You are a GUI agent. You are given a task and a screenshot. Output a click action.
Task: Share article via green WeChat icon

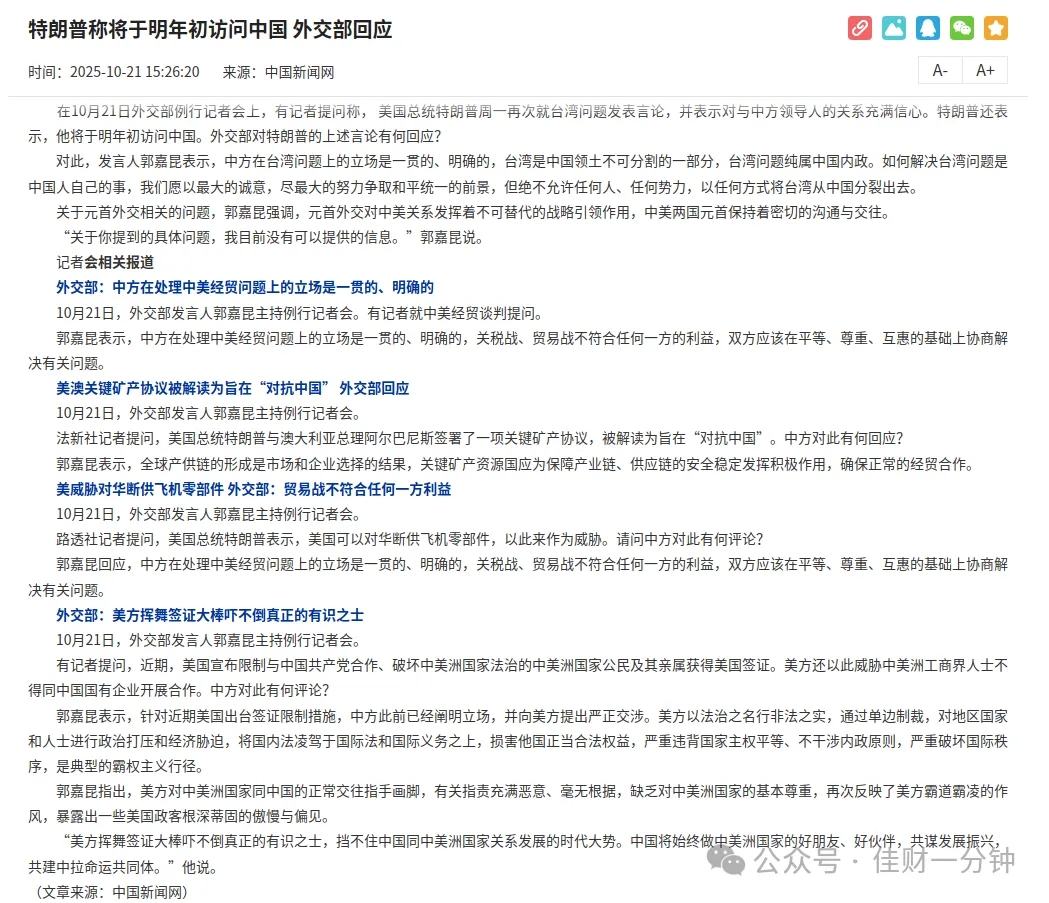(962, 28)
